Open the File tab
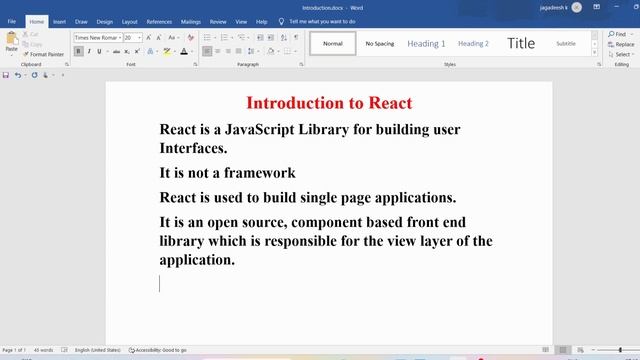This screenshot has width=640, height=360. pyautogui.click(x=12, y=22)
